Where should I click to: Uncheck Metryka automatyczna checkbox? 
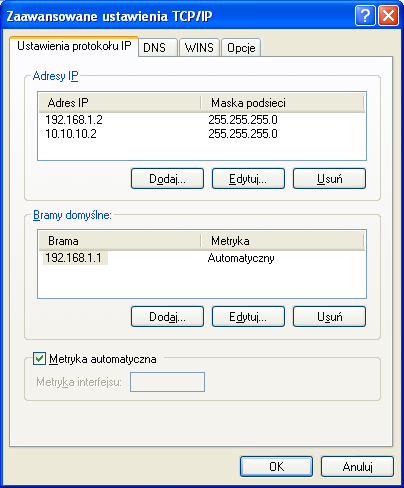pyautogui.click(x=39, y=359)
